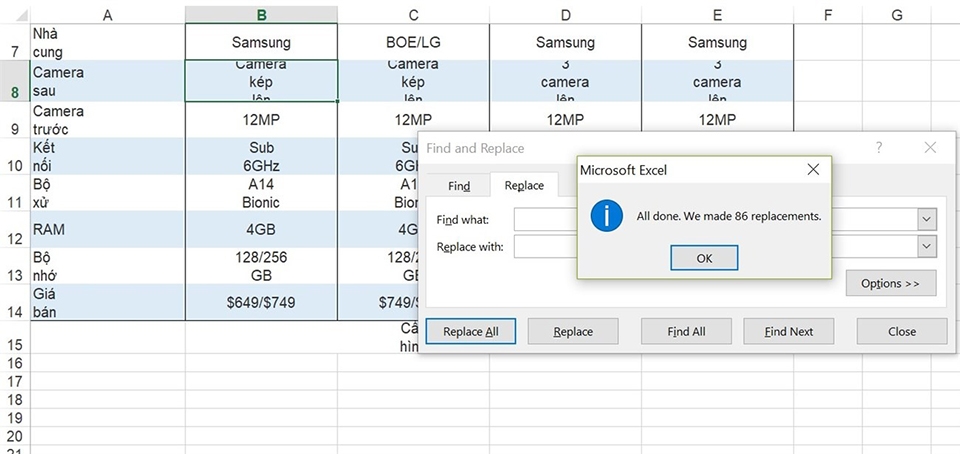Click the Bộ nhớ cell
The height and width of the screenshot is (454, 960).
[108, 266]
